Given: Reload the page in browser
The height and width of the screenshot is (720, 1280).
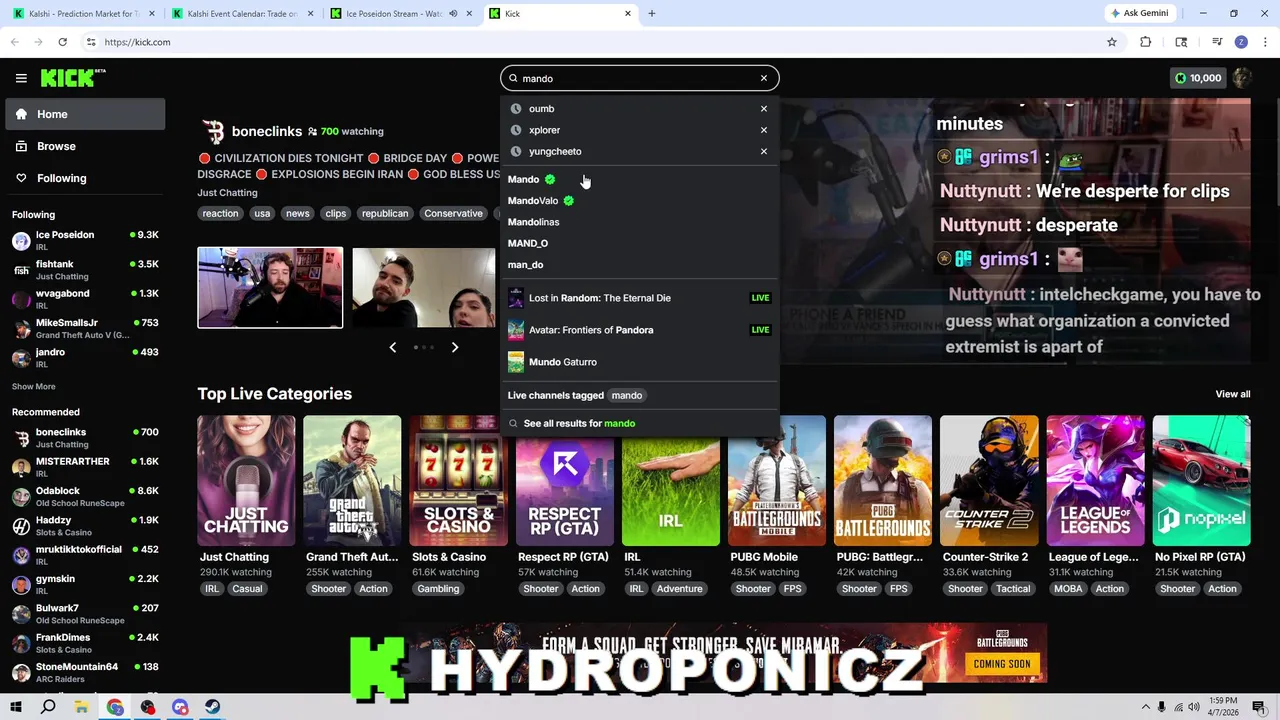Looking at the screenshot, I should coord(62,42).
